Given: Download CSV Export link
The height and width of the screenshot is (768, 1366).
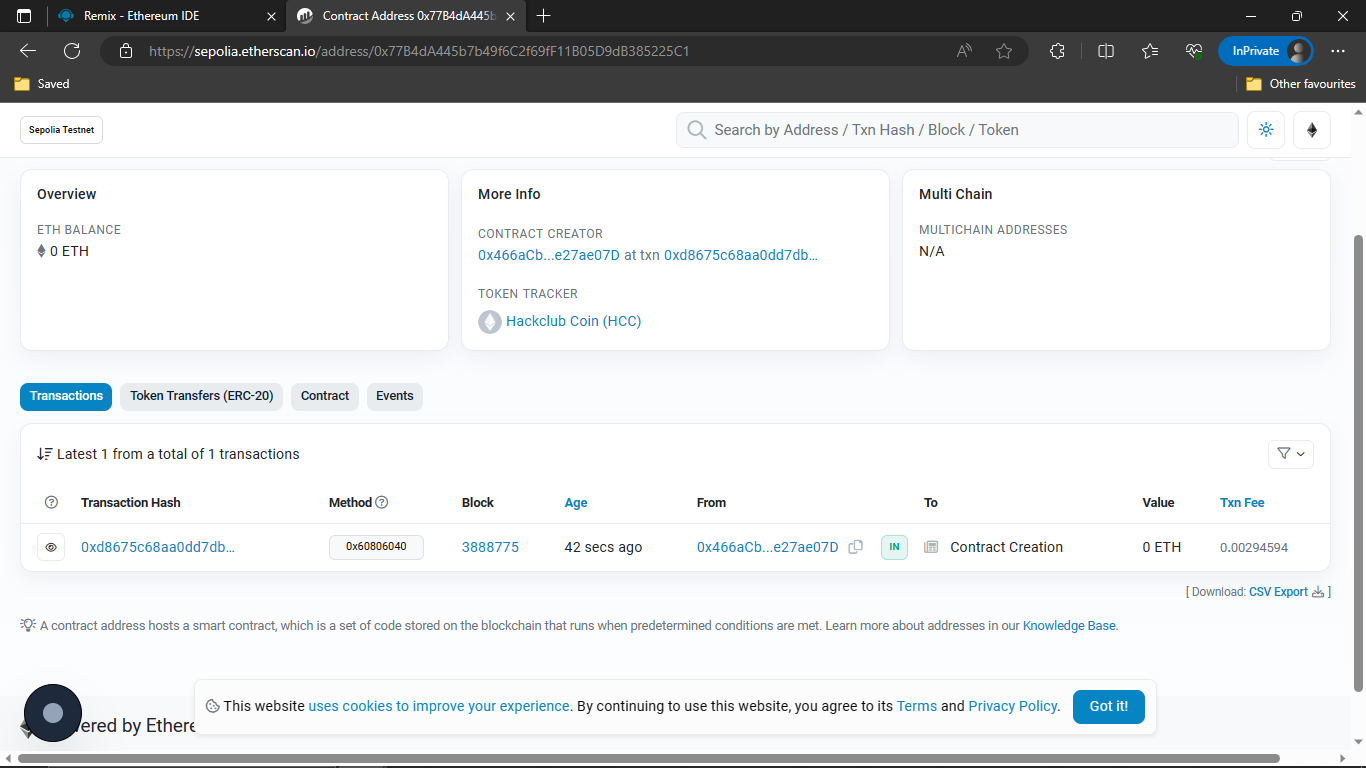Looking at the screenshot, I should coord(1278,592).
